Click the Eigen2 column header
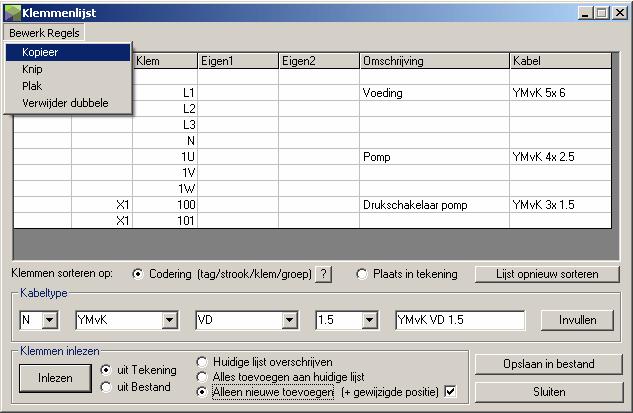The height and width of the screenshot is (413, 633). 319,61
